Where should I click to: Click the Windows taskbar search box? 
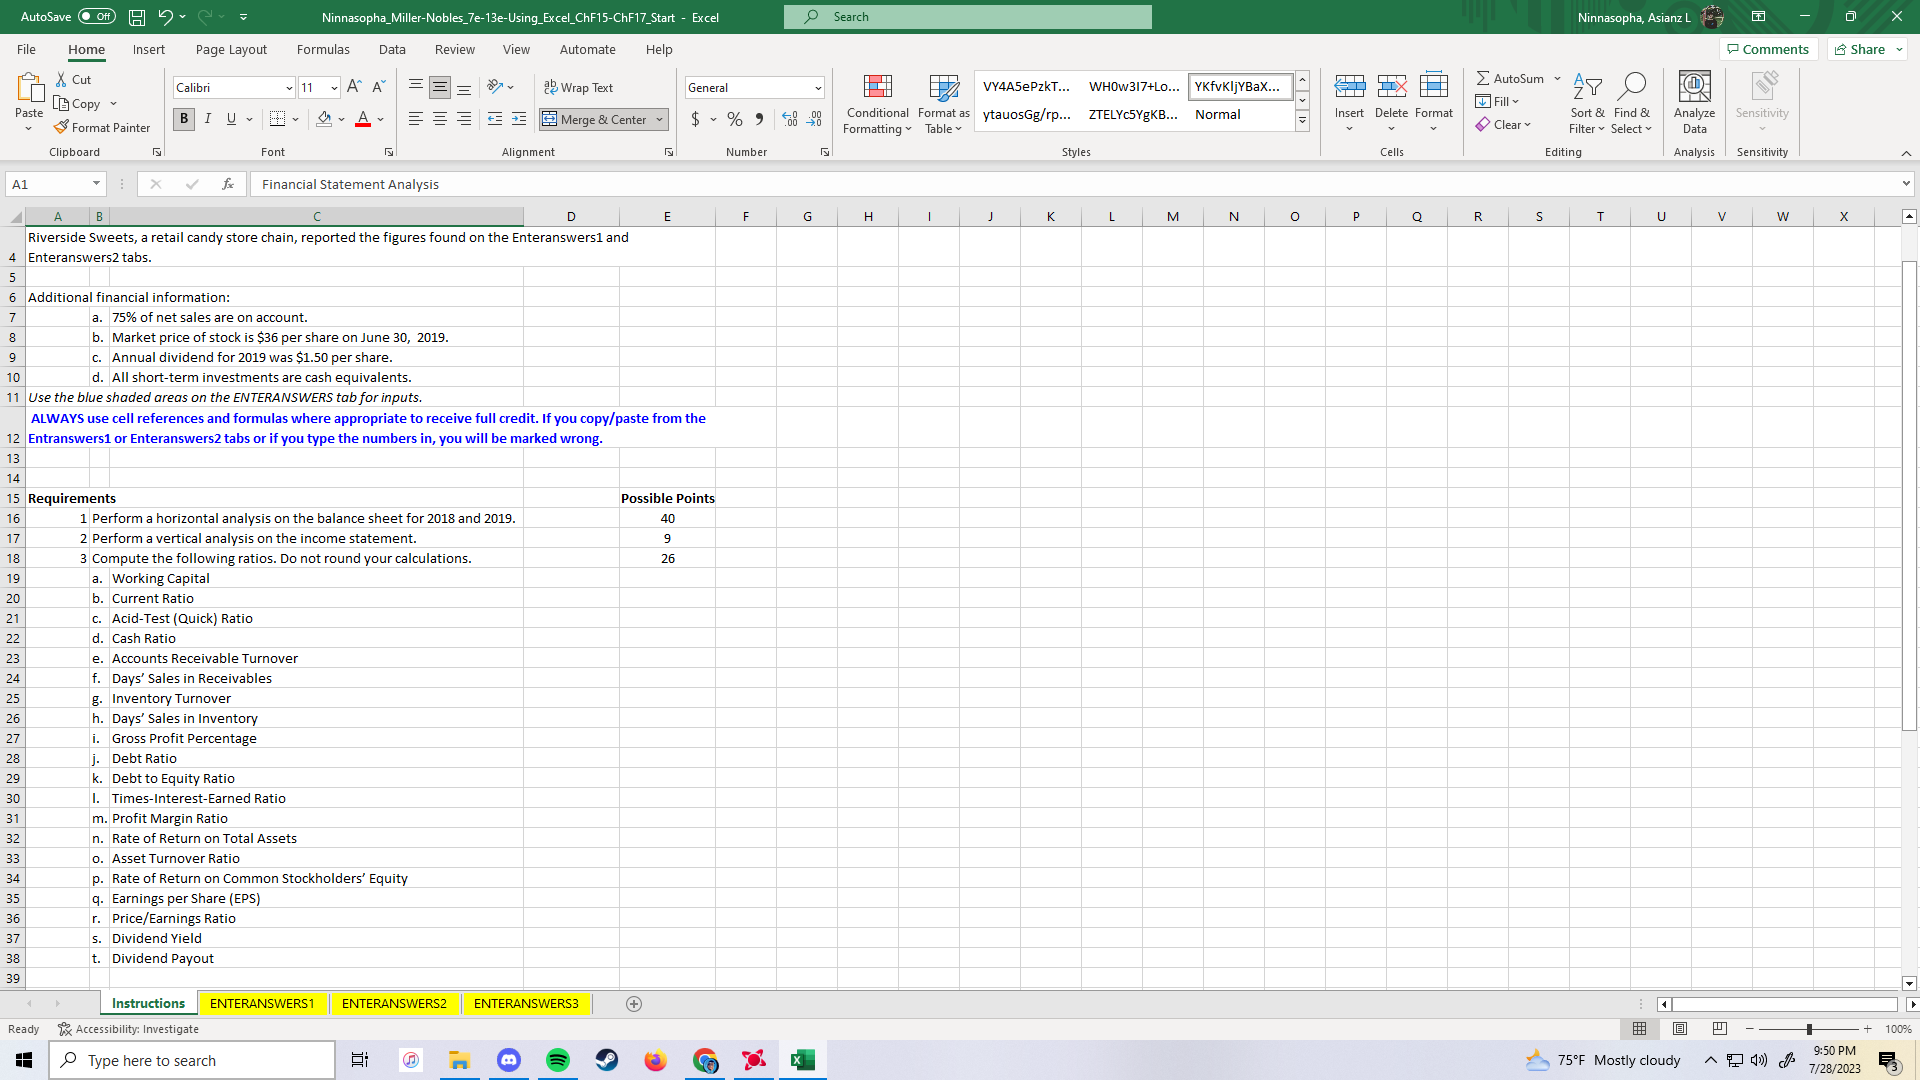(192, 1060)
